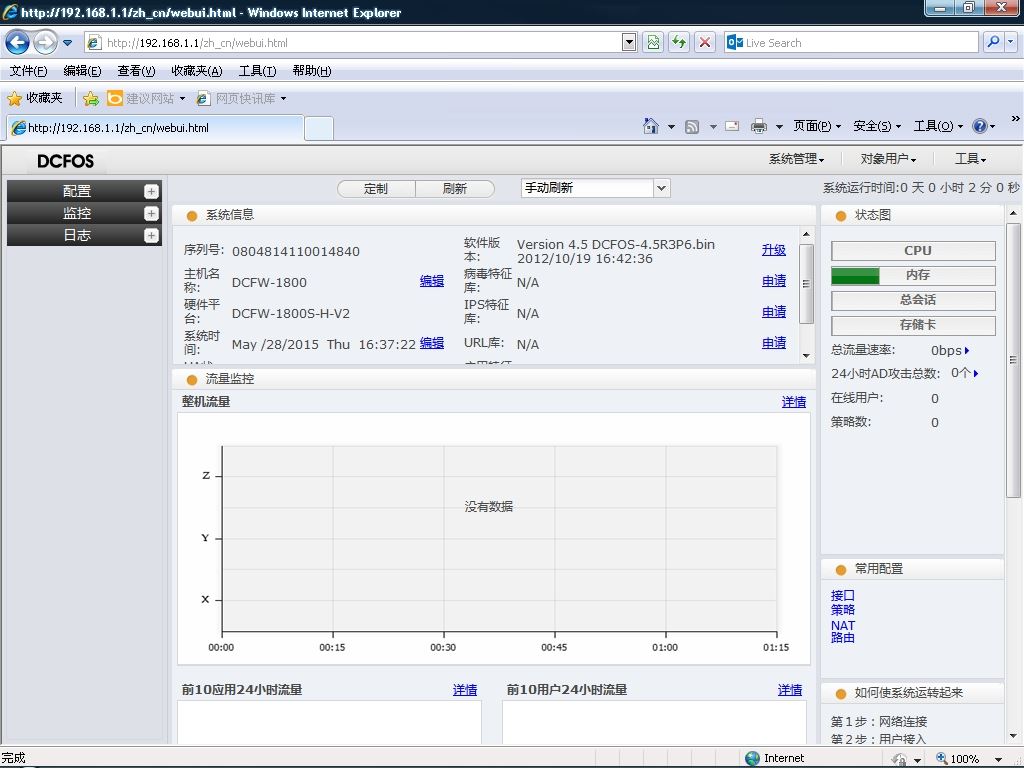Screen dimensions: 1024x768
Task: Click inside the Live Search box
Action: point(852,43)
